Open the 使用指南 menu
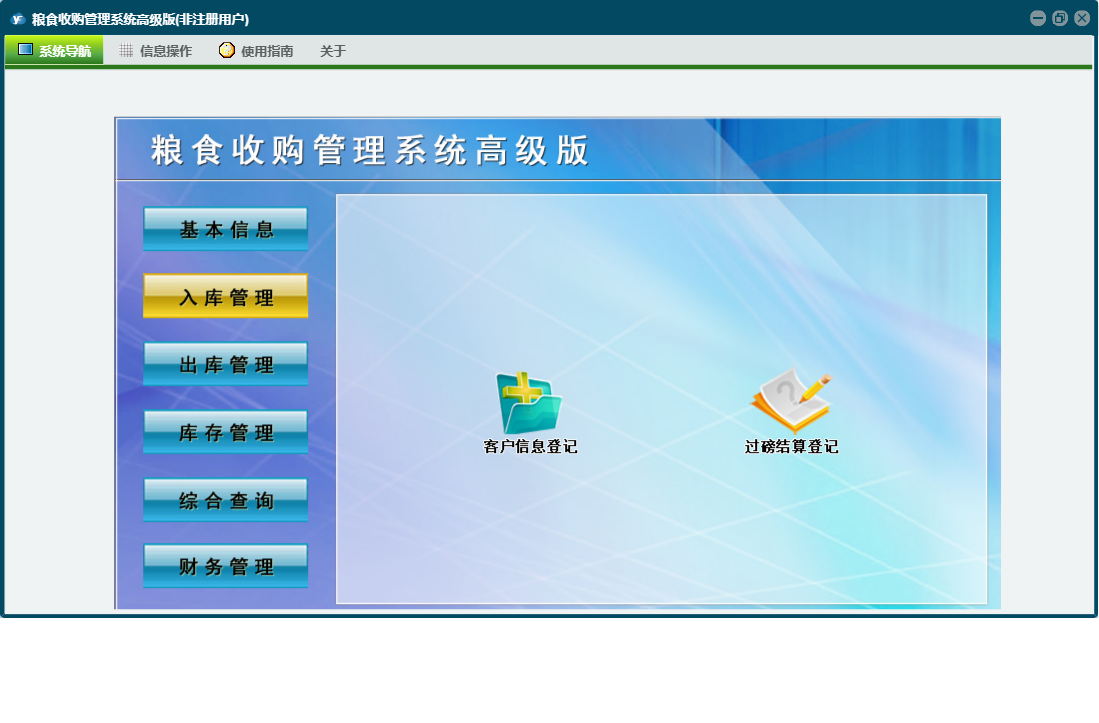1099x723 pixels. (257, 50)
